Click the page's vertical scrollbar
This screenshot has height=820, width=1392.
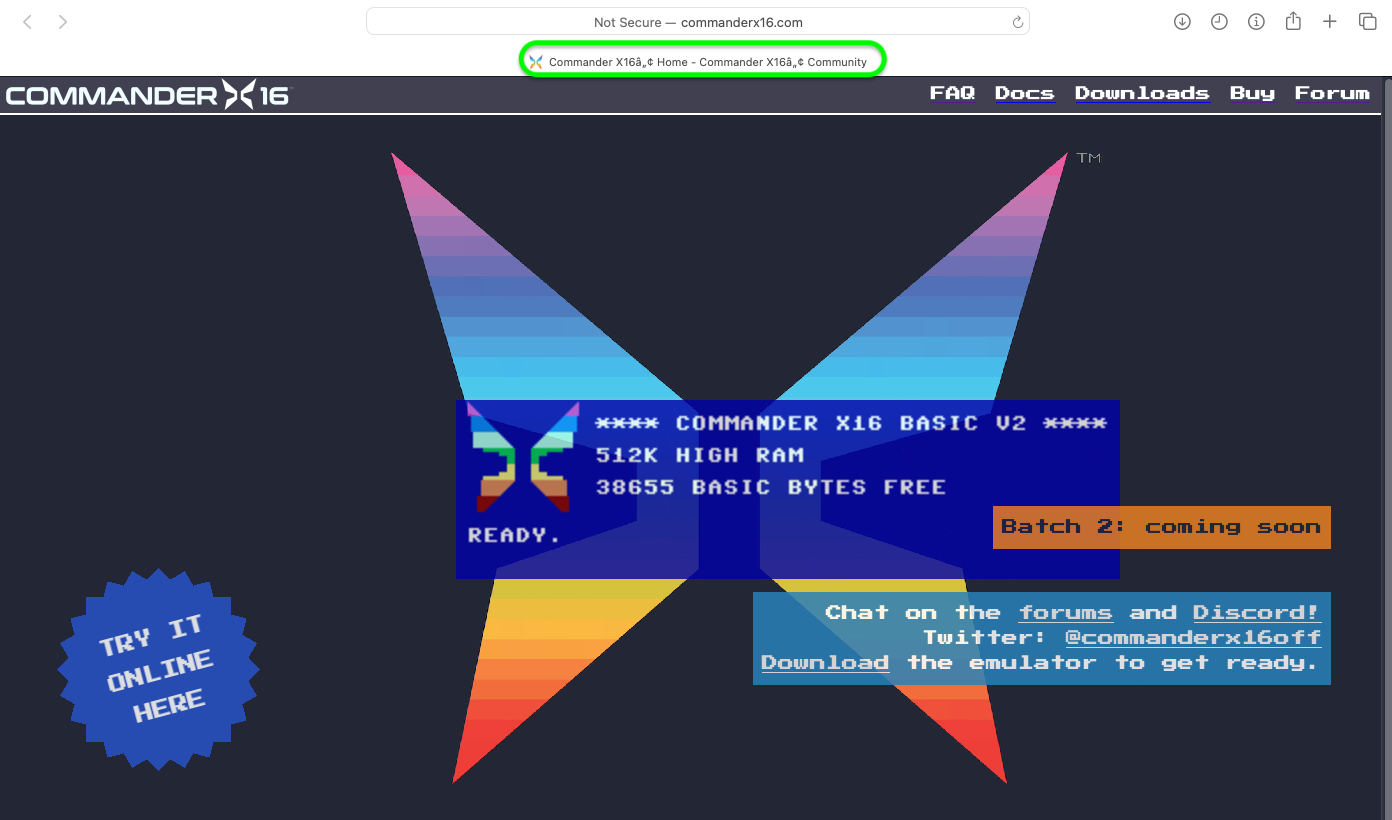pyautogui.click(x=1387, y=448)
